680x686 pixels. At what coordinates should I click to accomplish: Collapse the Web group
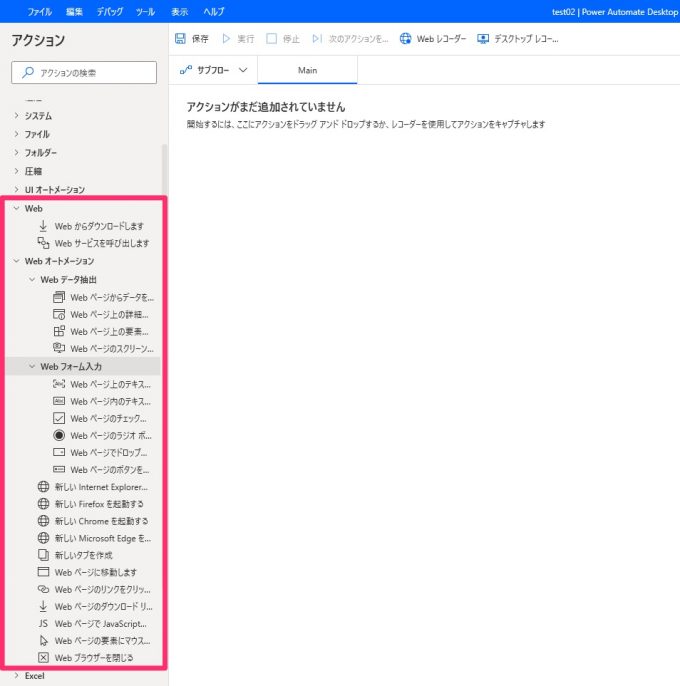(17, 208)
